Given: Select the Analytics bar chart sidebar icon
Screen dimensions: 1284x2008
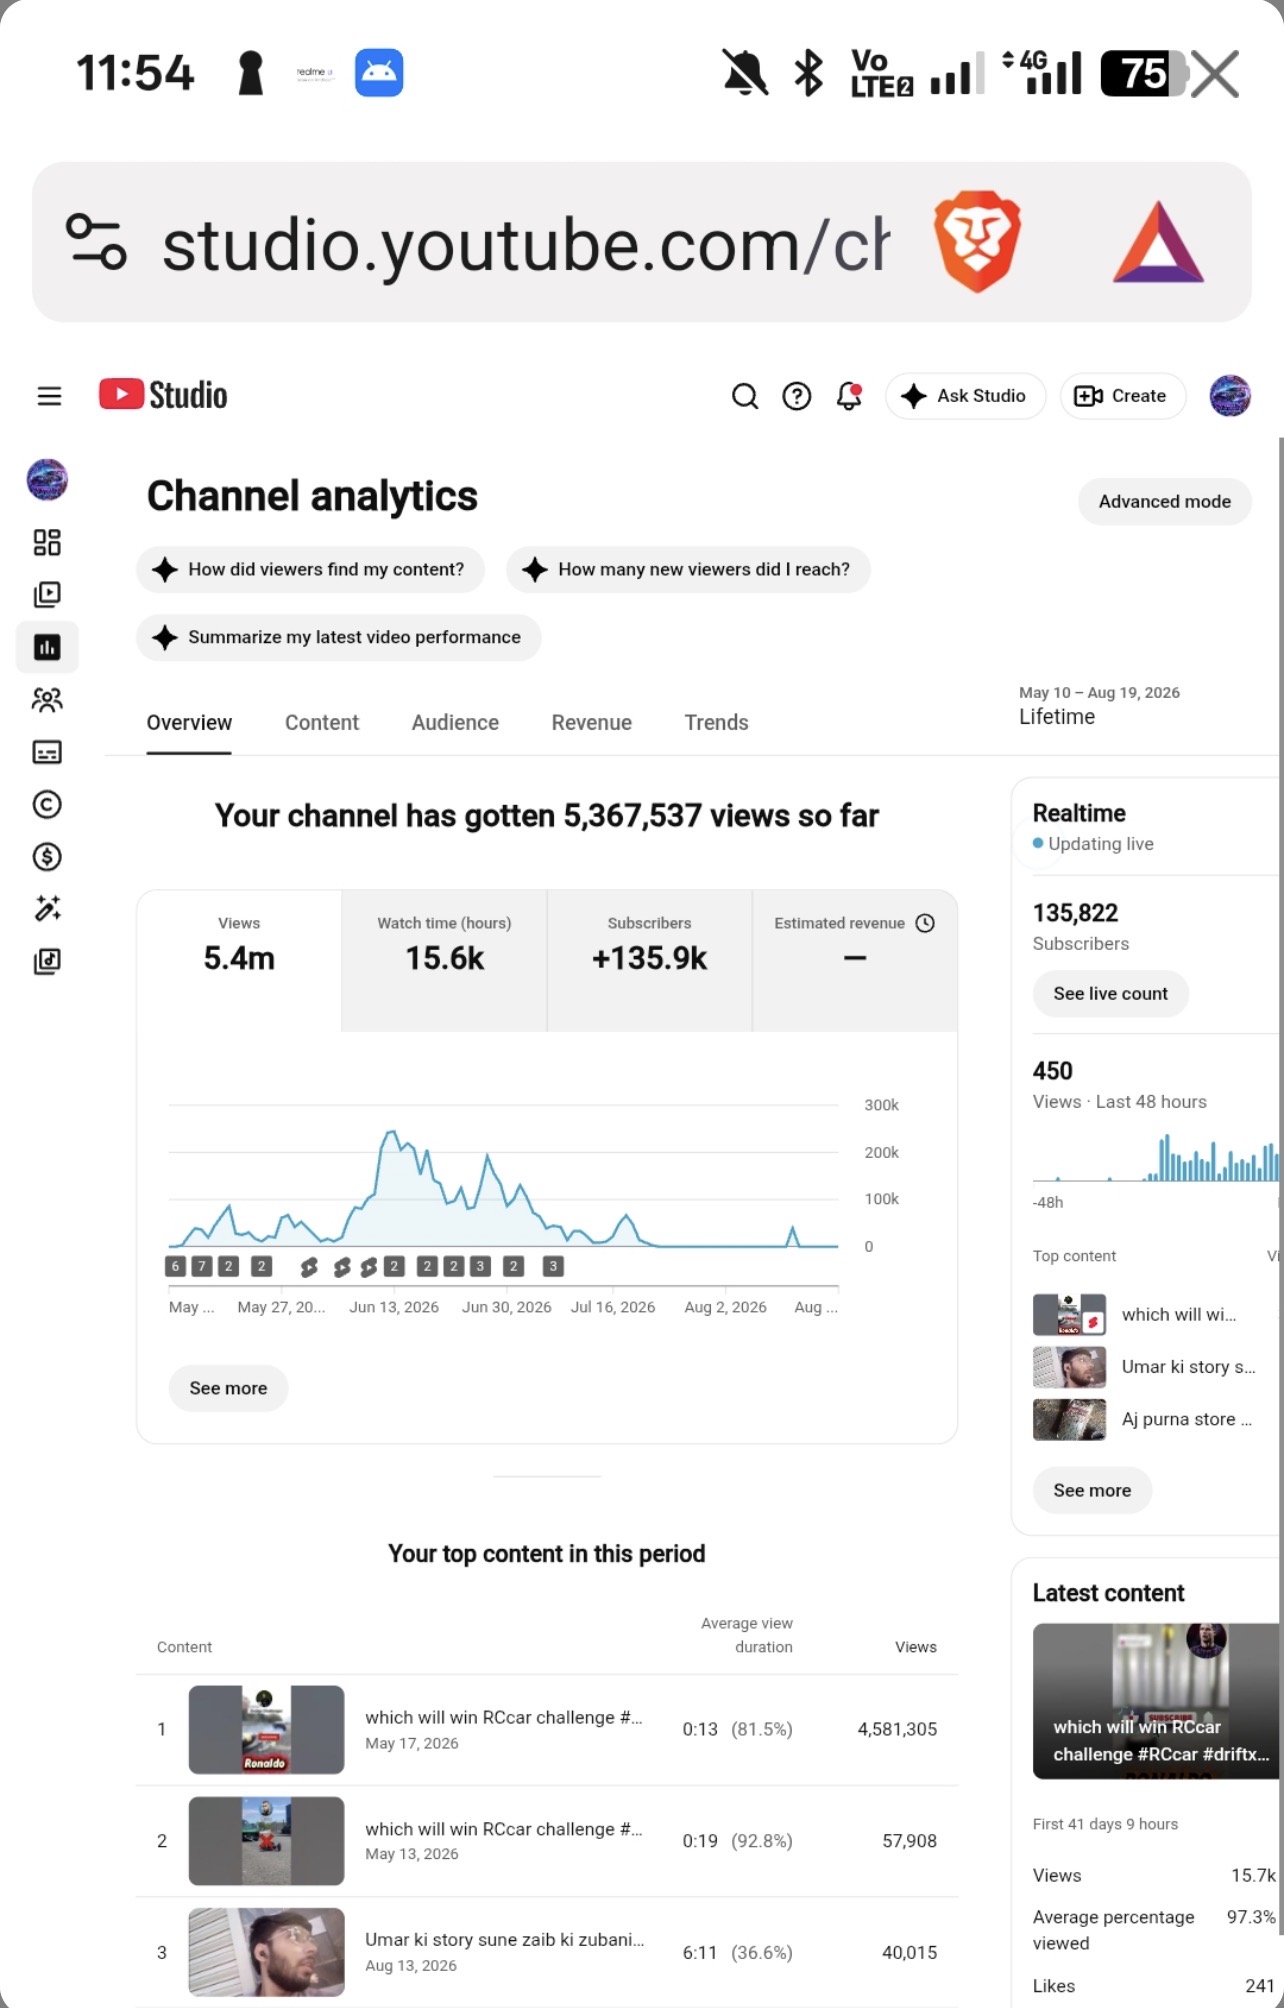Looking at the screenshot, I should point(47,647).
